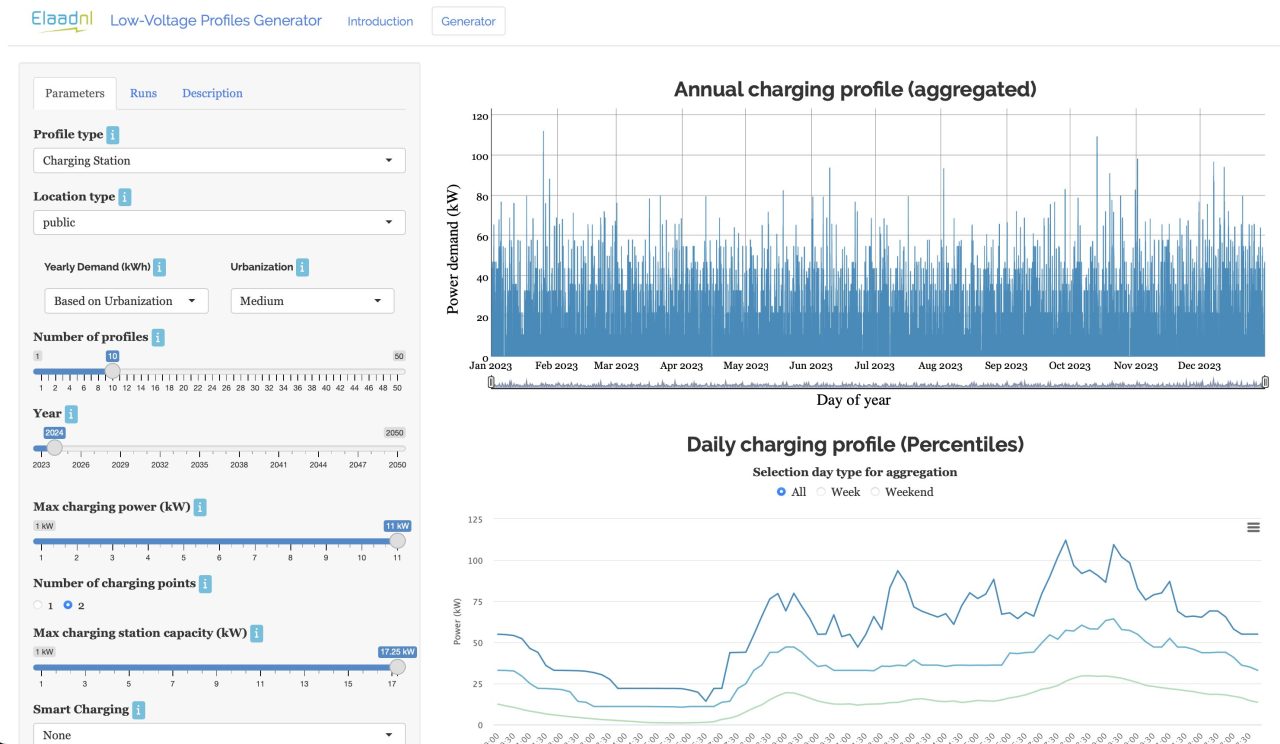Select the Week day type option

[x=822, y=492]
